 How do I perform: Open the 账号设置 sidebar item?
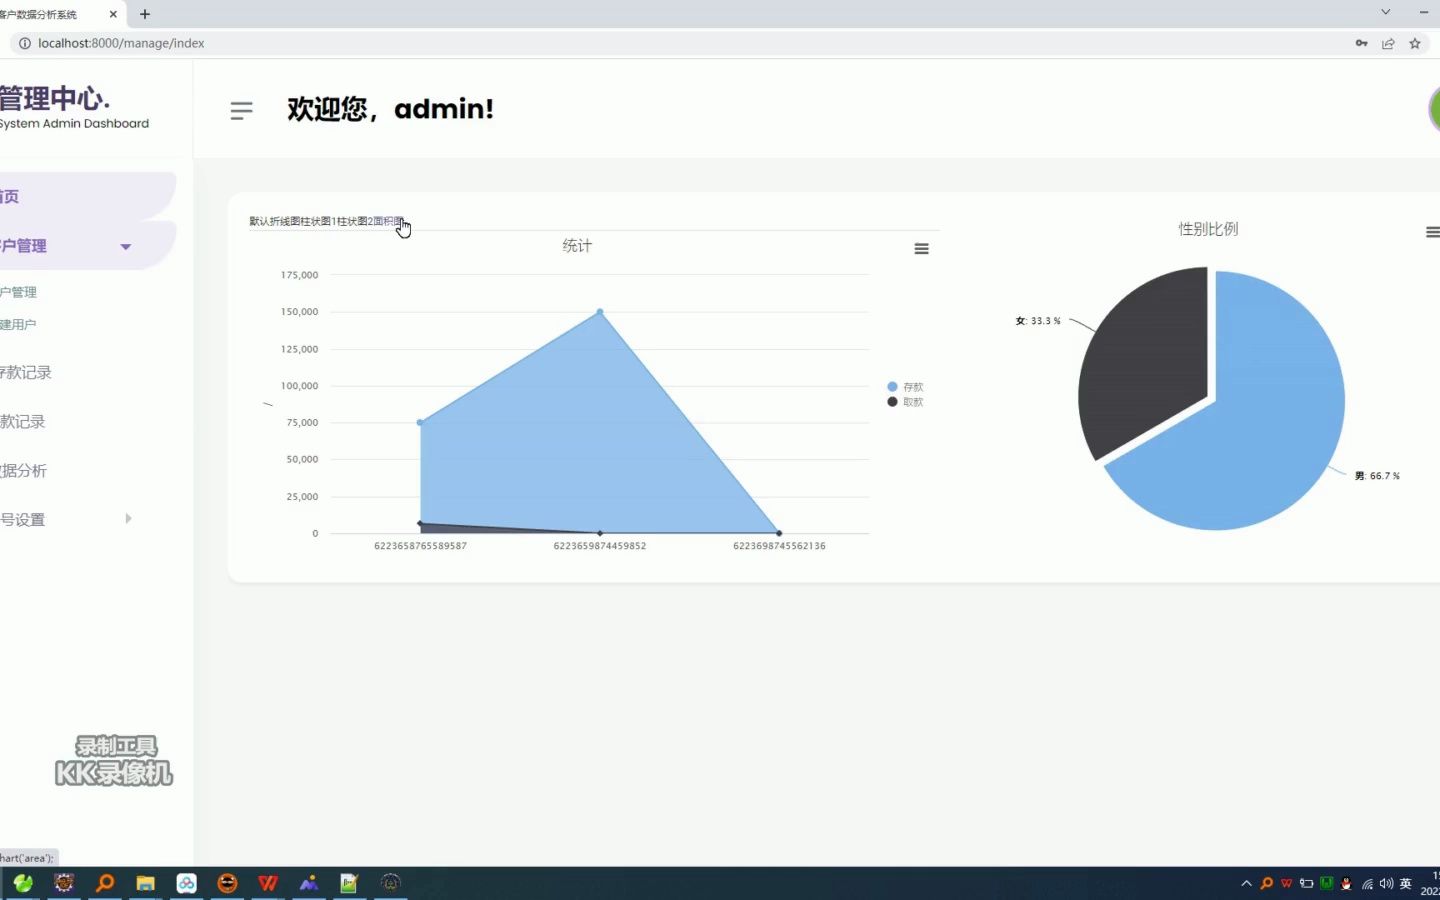point(23,520)
